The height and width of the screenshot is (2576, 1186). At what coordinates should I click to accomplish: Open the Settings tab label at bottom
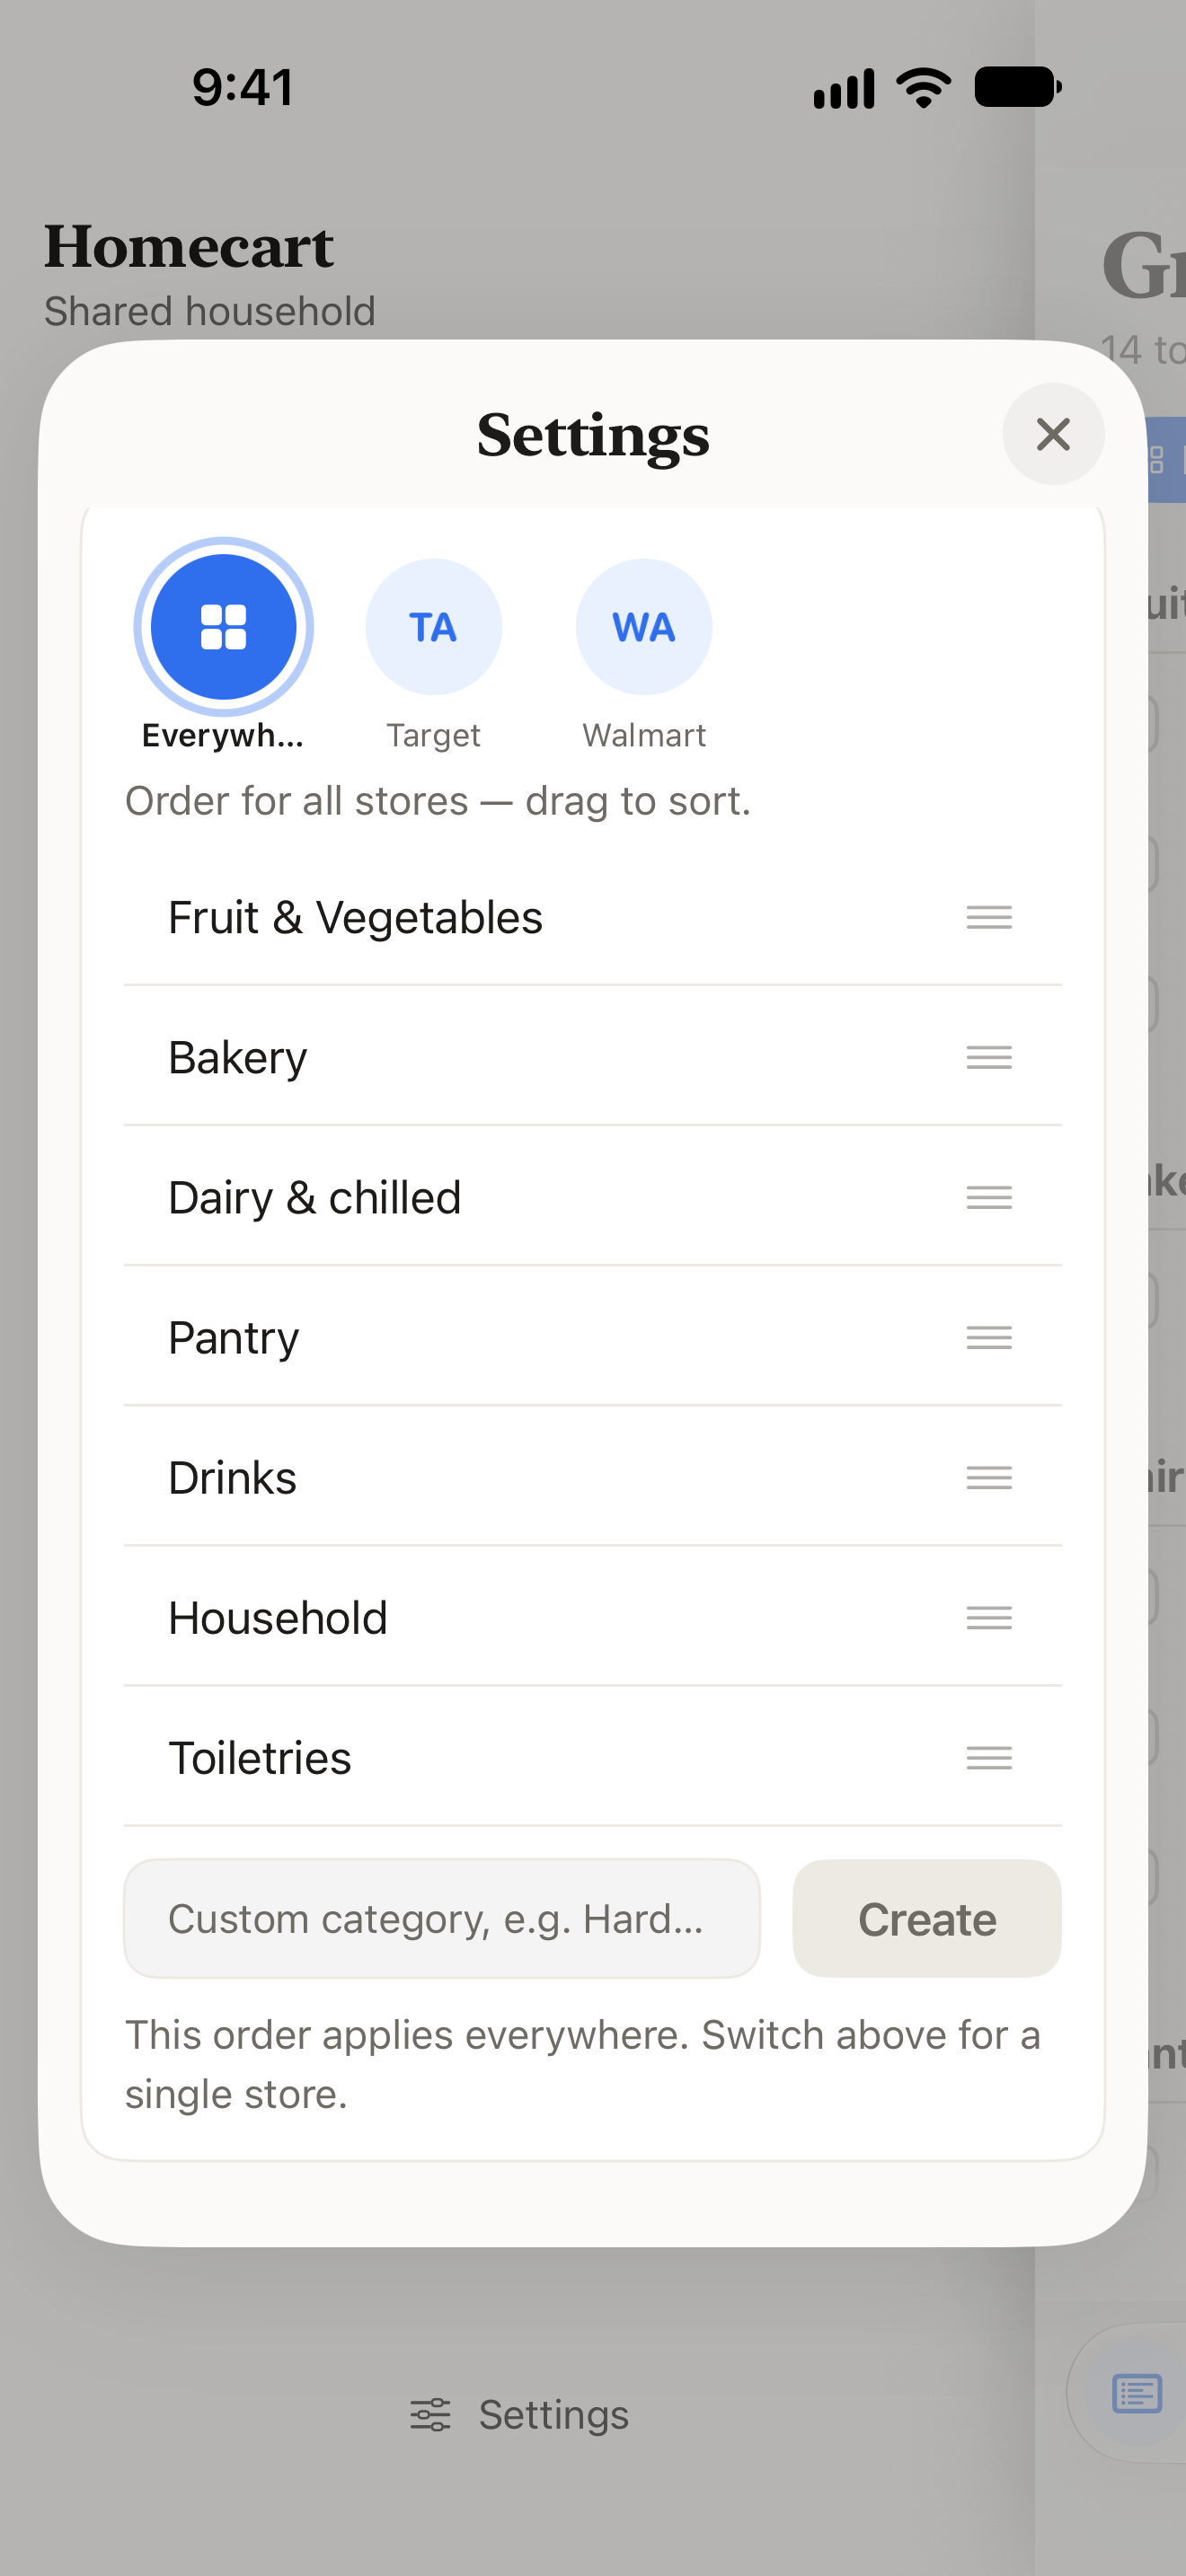point(554,2414)
